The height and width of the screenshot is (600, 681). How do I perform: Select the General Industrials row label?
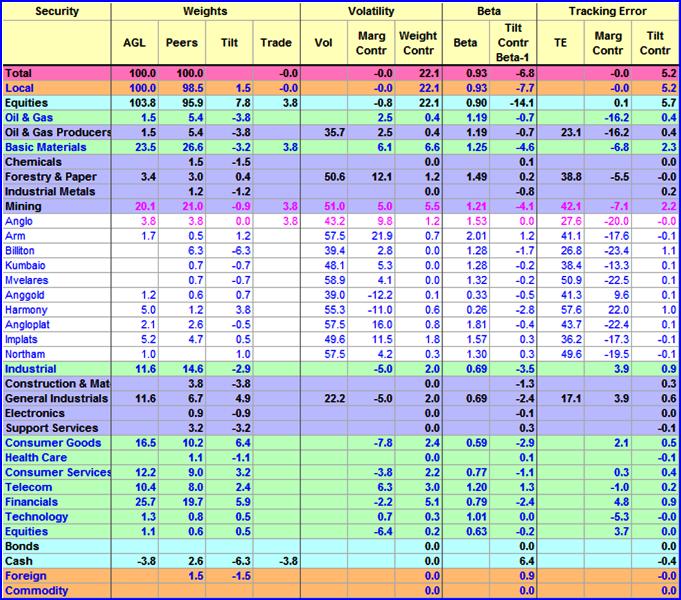coord(56,398)
